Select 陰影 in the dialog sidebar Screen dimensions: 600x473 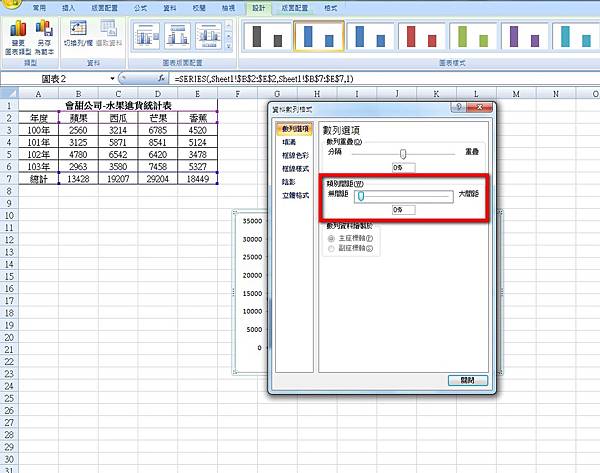(289, 182)
